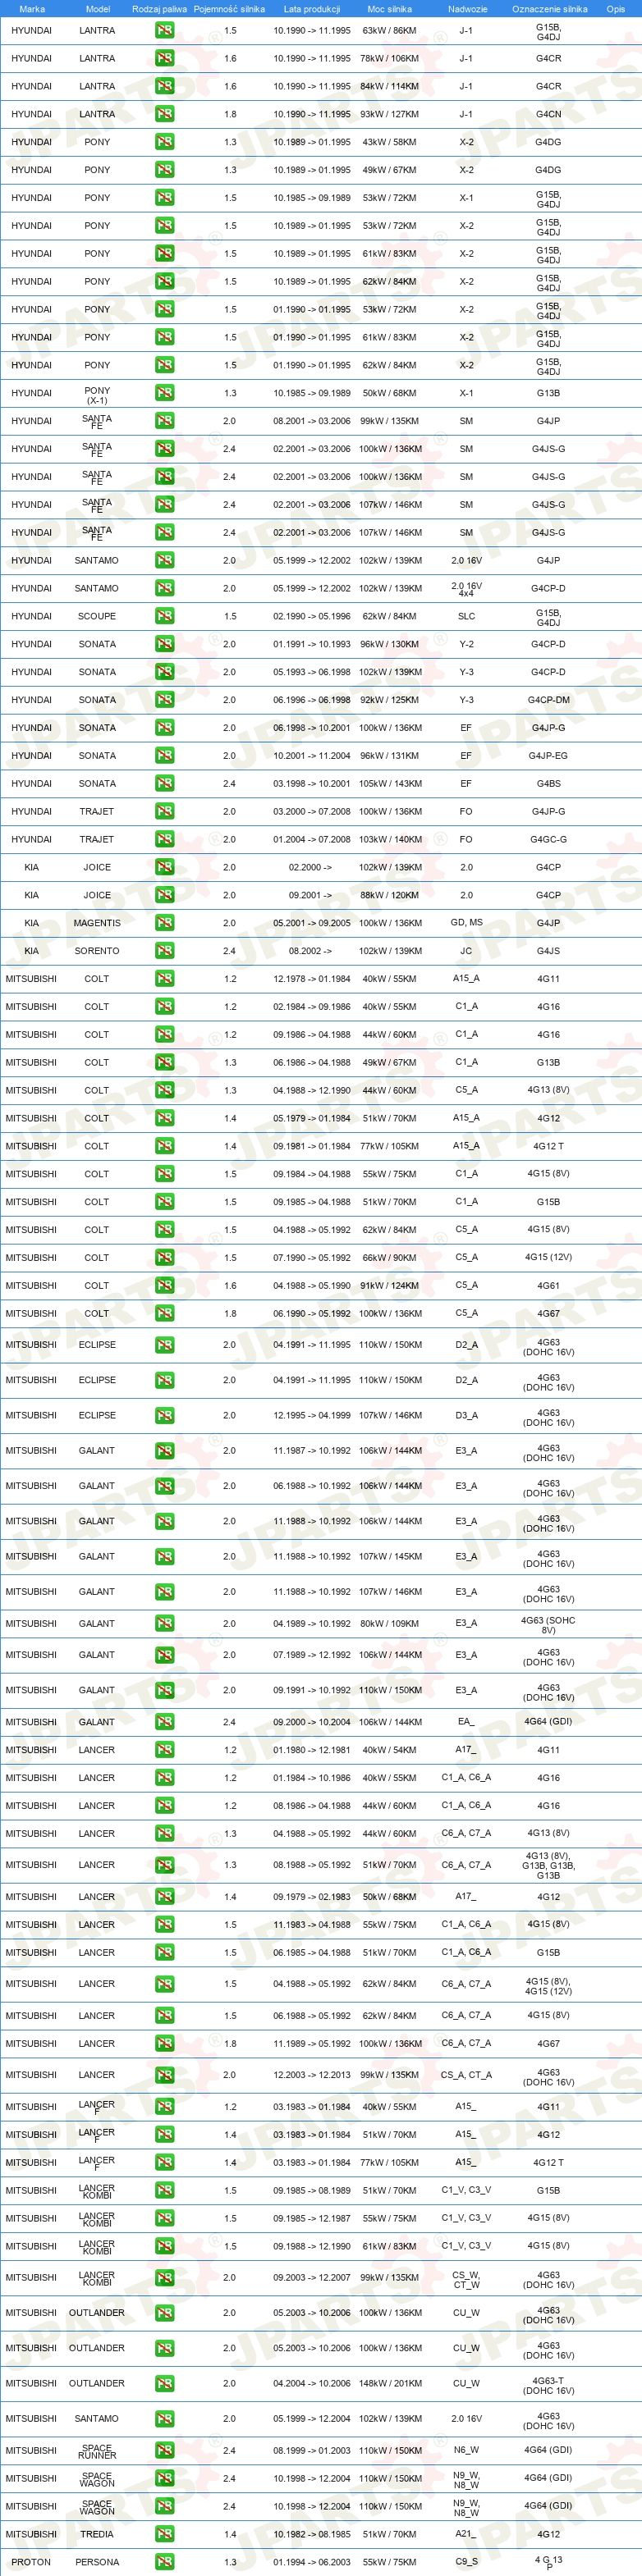
Task: Click the Opis column header
Action: tap(616, 9)
